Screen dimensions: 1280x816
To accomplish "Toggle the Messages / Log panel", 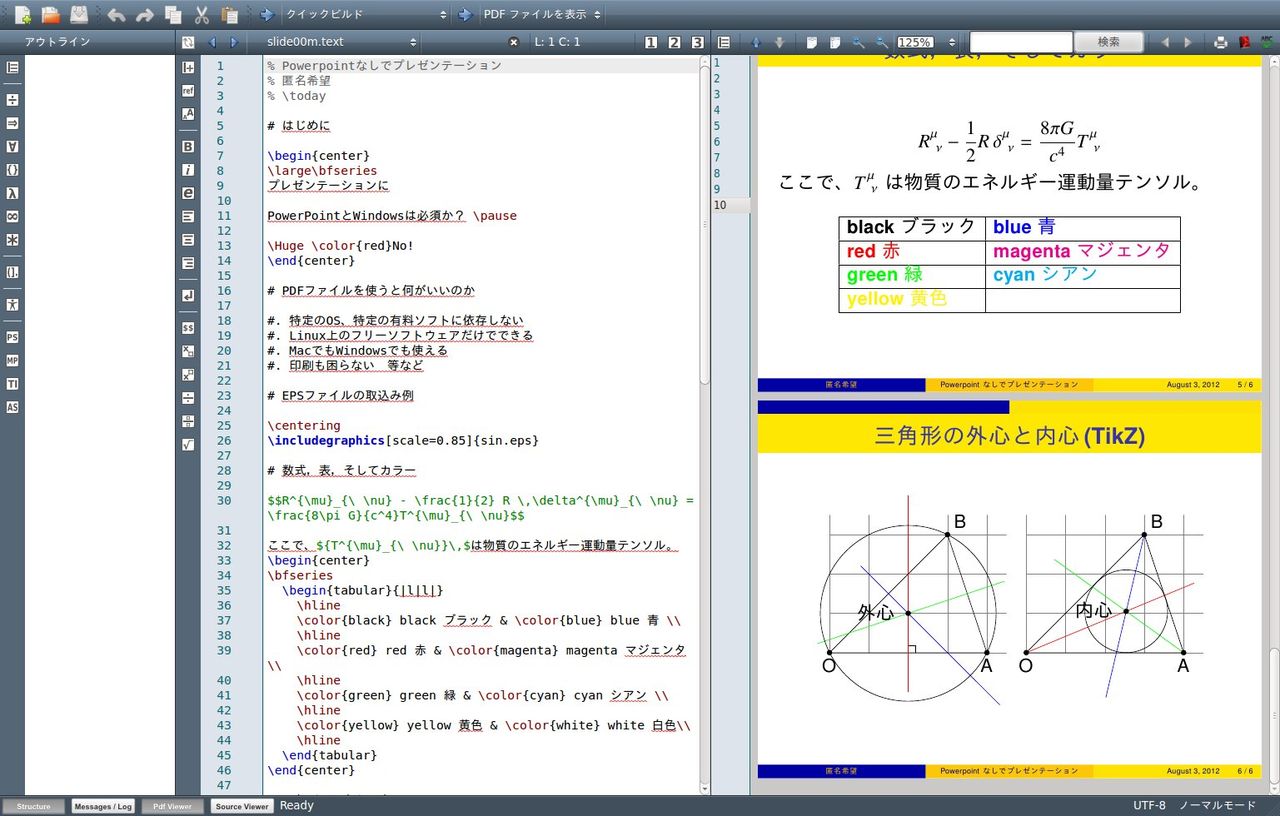I will 103,806.
